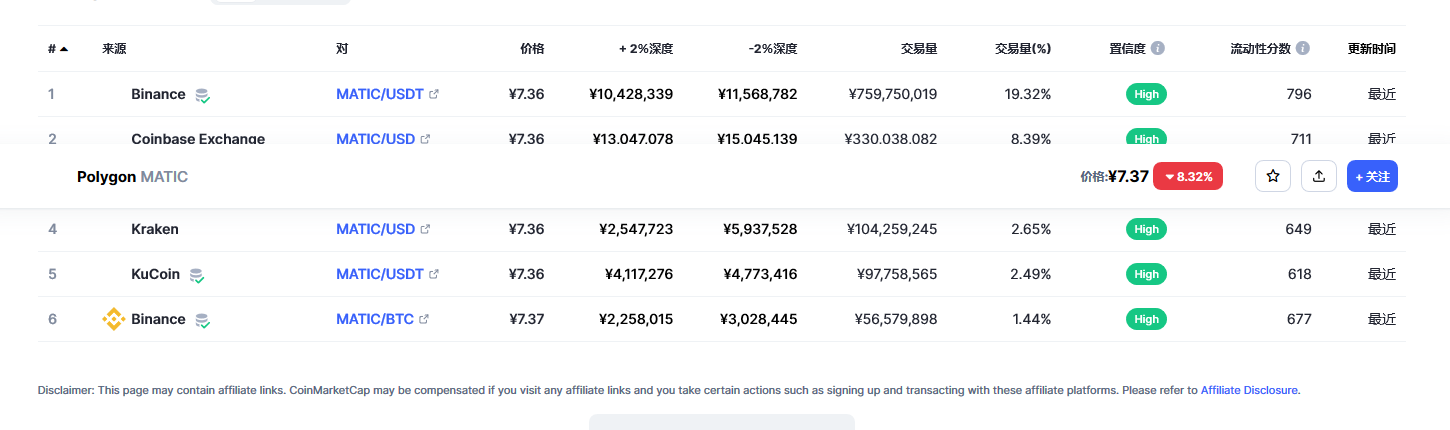Click the High confidence badge in Kraken row
The image size is (1450, 430).
[x=1146, y=229]
